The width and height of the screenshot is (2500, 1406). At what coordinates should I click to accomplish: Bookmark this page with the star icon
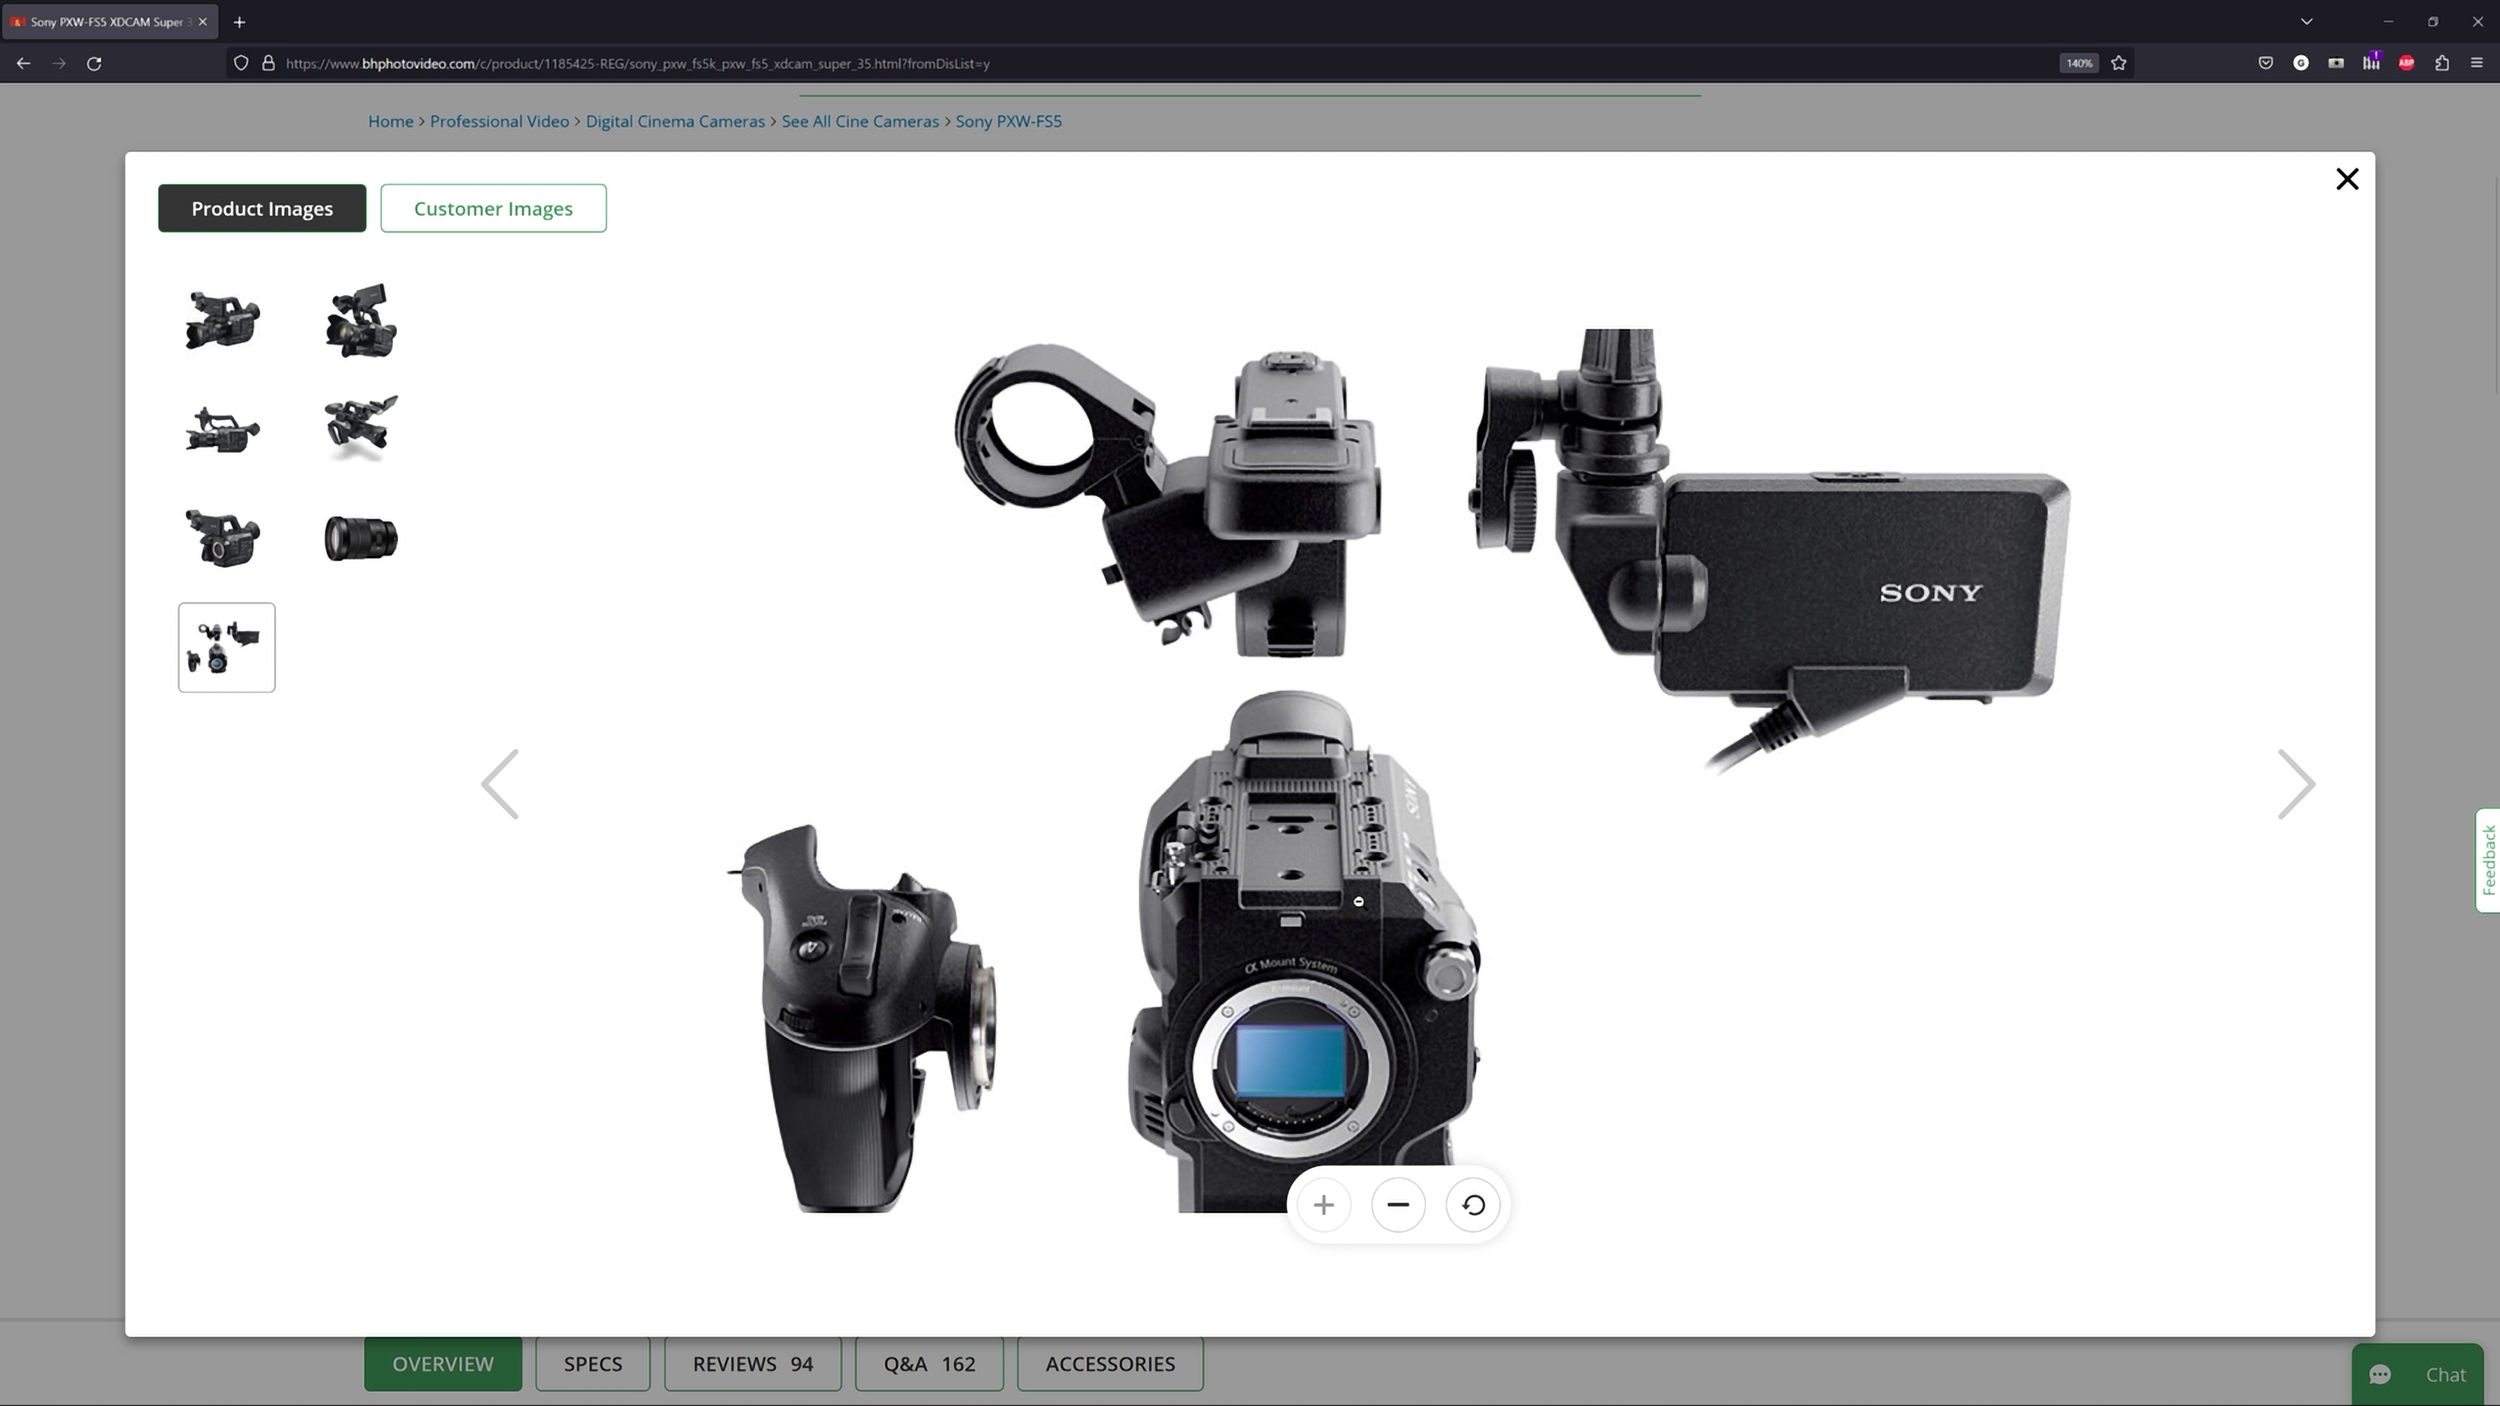click(2118, 63)
